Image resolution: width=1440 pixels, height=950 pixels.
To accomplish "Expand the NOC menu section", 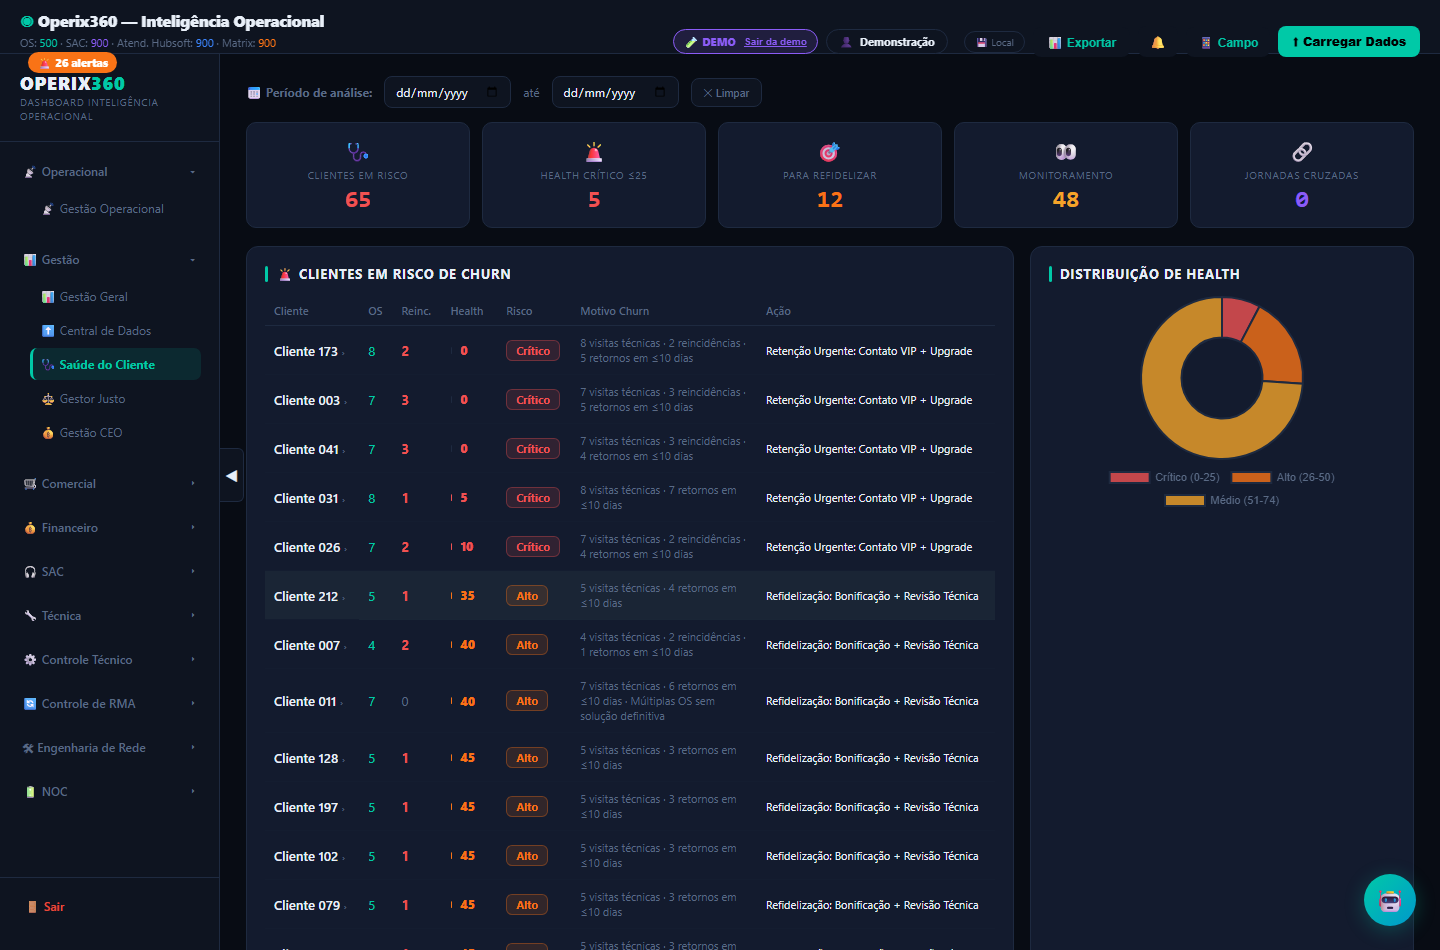I will 110,792.
